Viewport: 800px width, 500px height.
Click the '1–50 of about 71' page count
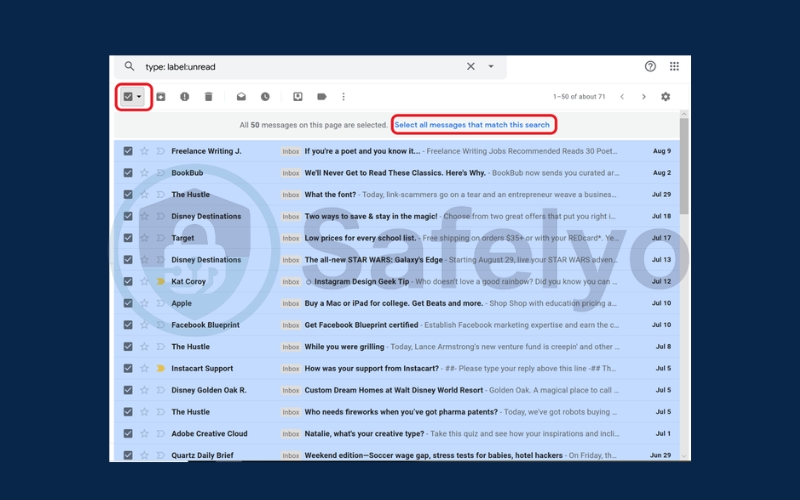579,96
